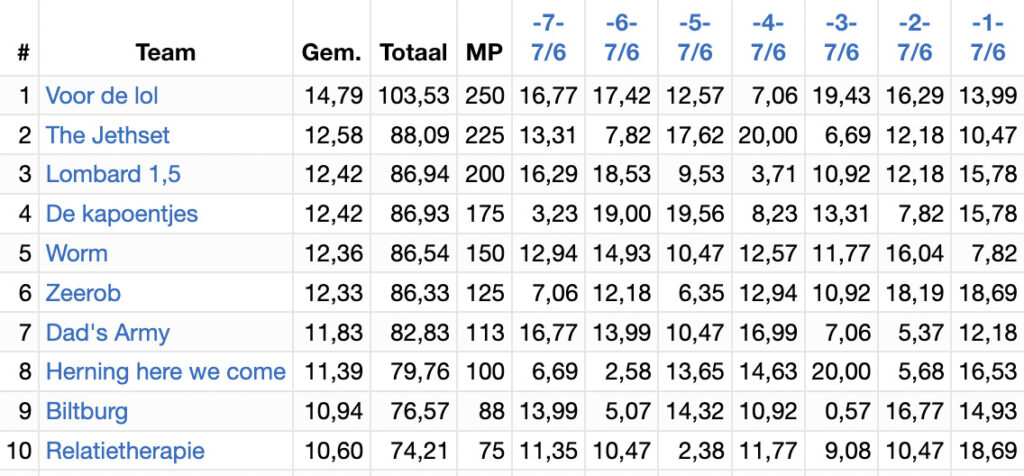Open Herning here we come link

[x=166, y=372]
